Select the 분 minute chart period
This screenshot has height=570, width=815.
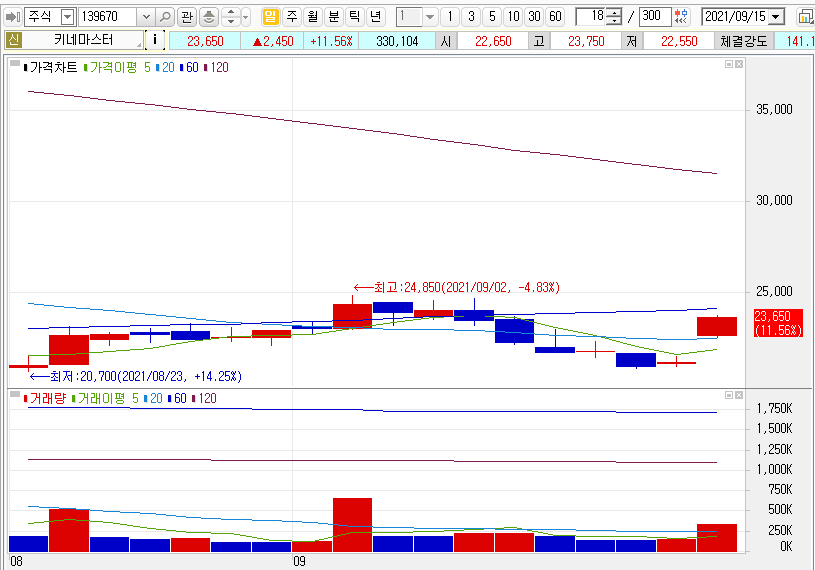[x=333, y=17]
